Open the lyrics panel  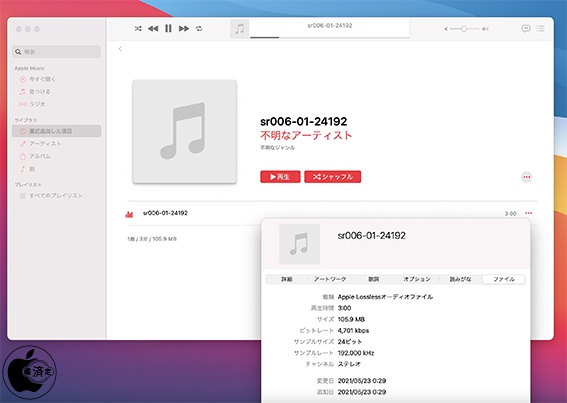click(526, 28)
